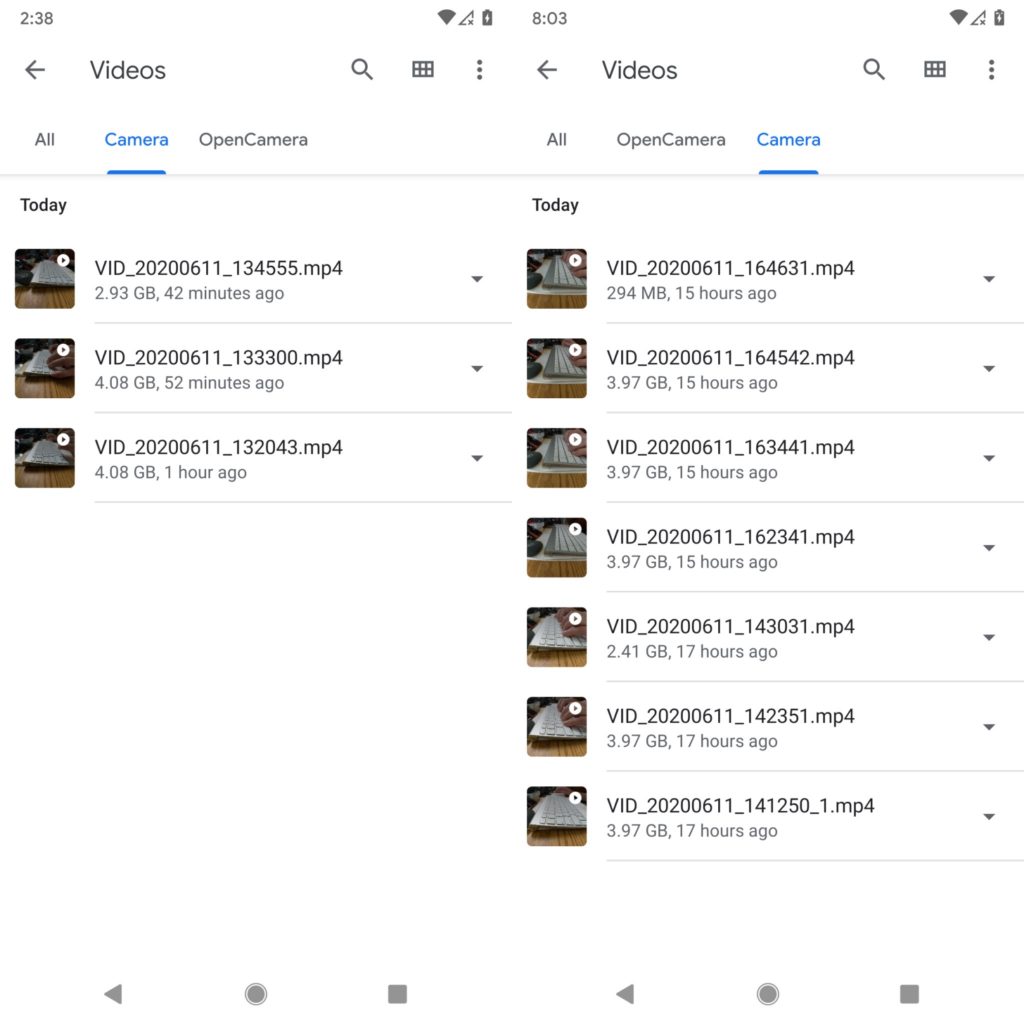
Task: Tap Android back button on left screen
Action: tap(114, 994)
